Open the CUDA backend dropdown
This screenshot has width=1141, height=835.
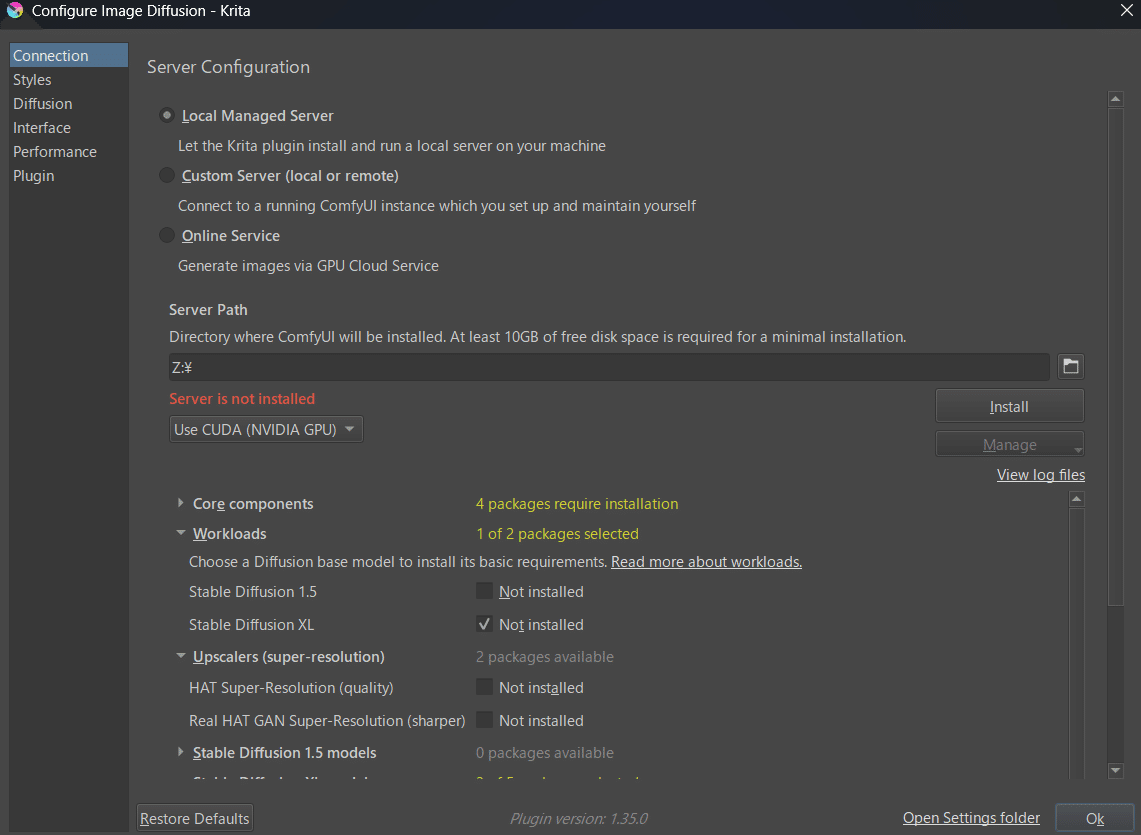[x=266, y=430]
